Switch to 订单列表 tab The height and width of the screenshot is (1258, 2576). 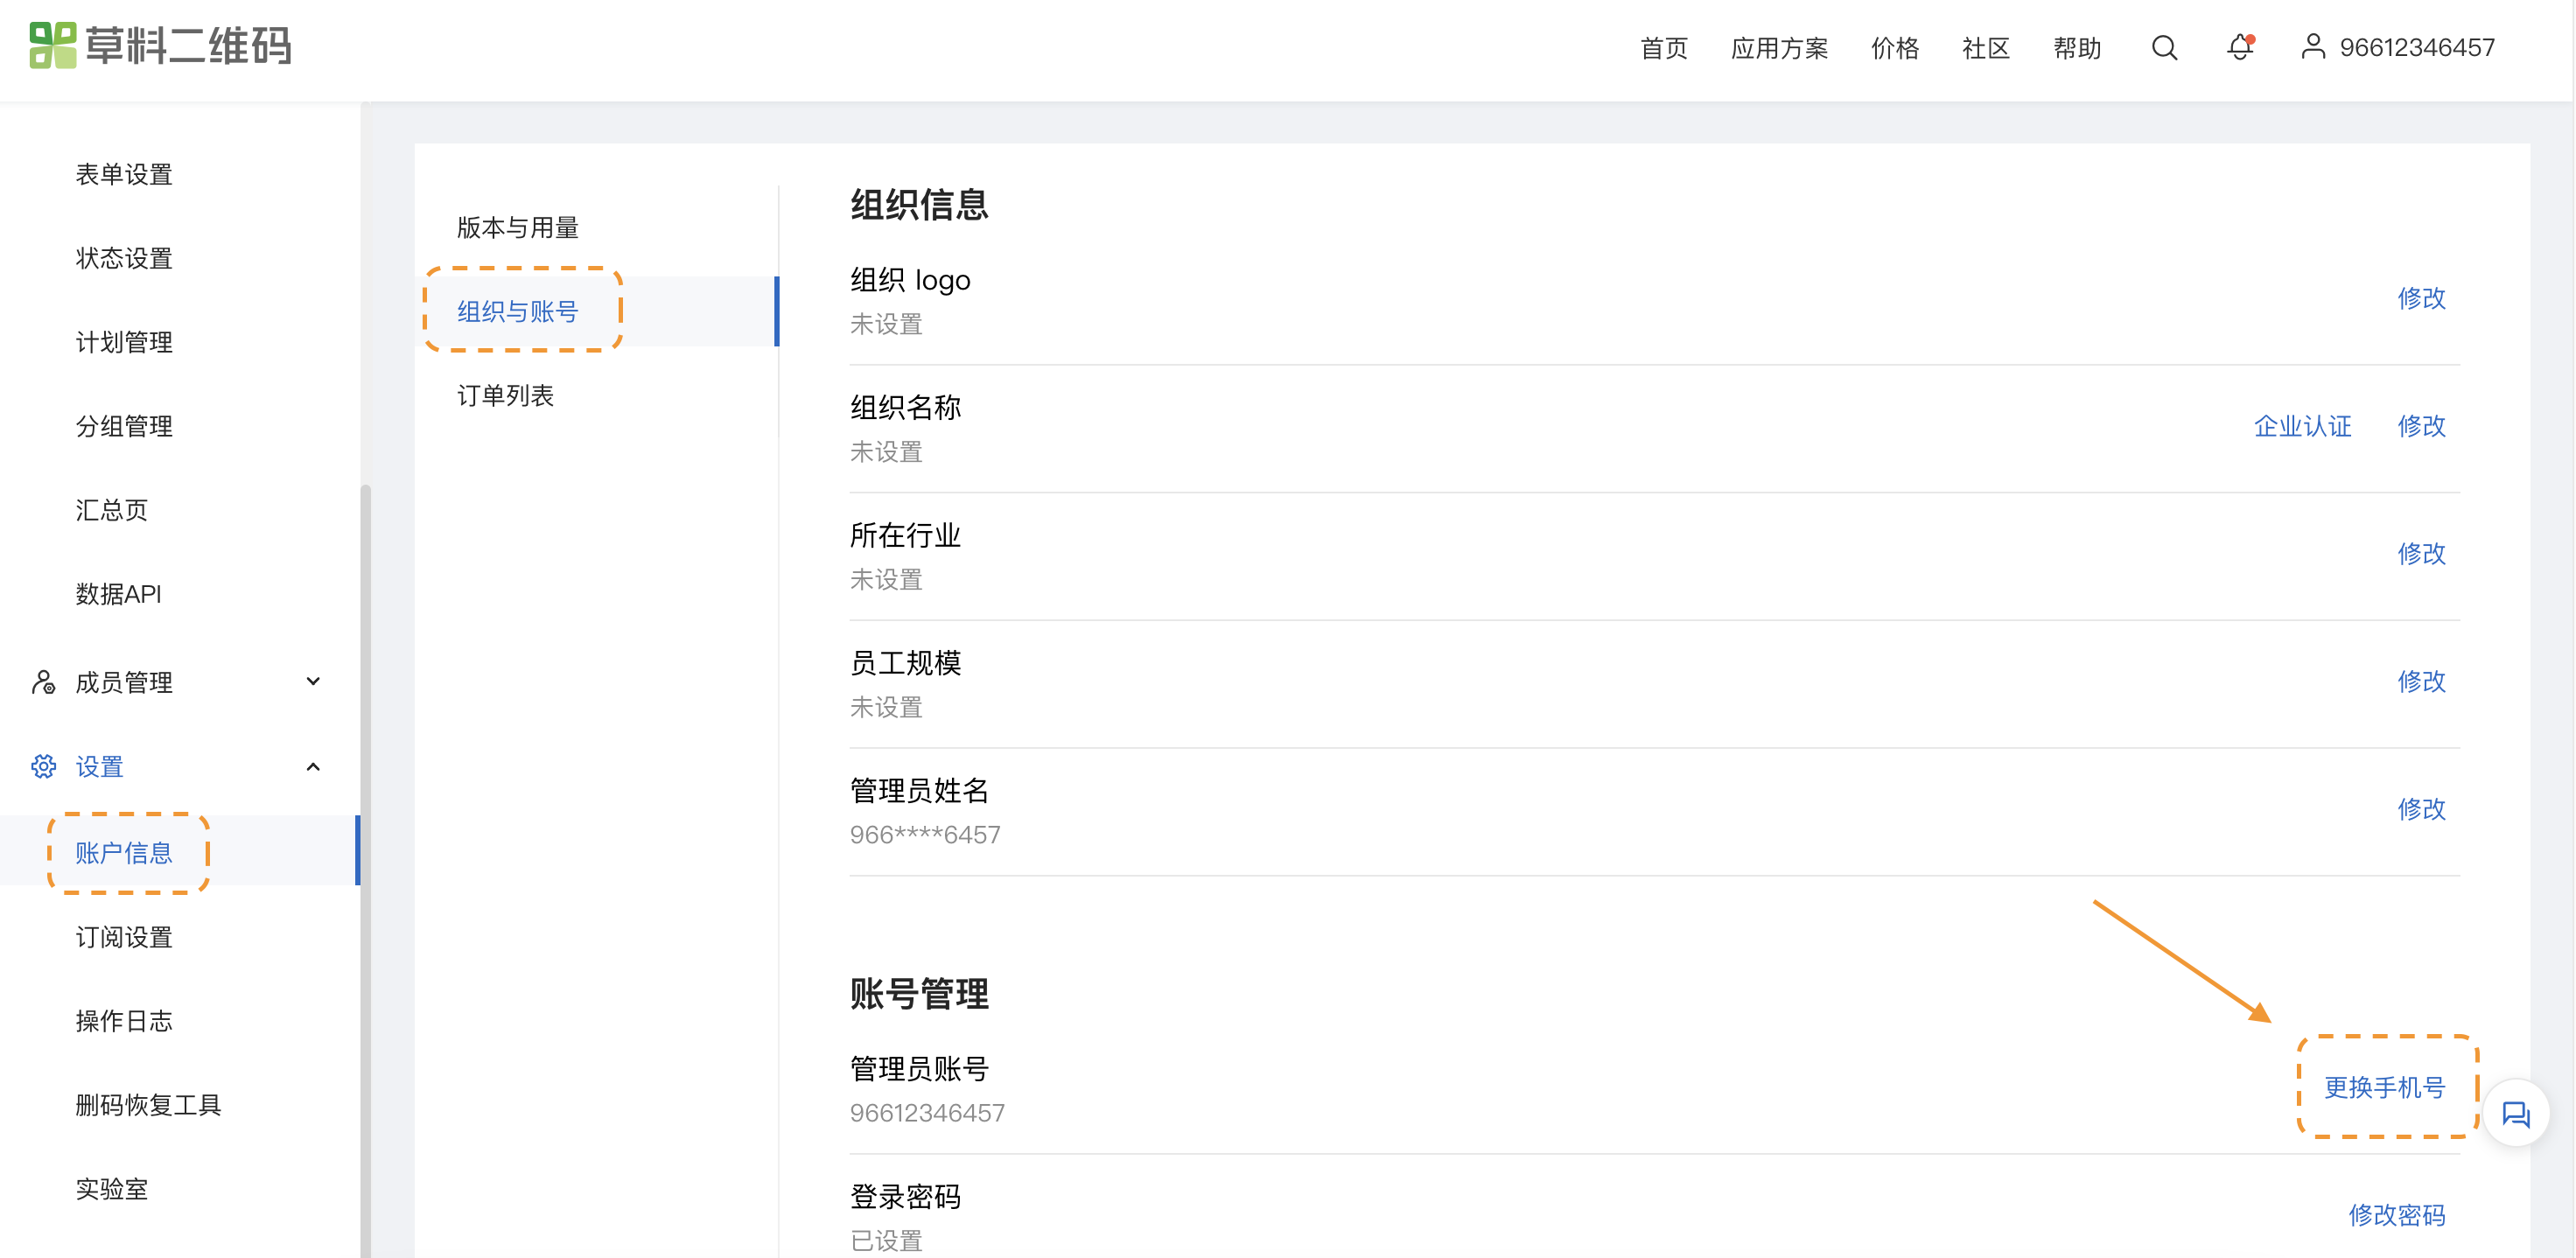pyautogui.click(x=505, y=396)
